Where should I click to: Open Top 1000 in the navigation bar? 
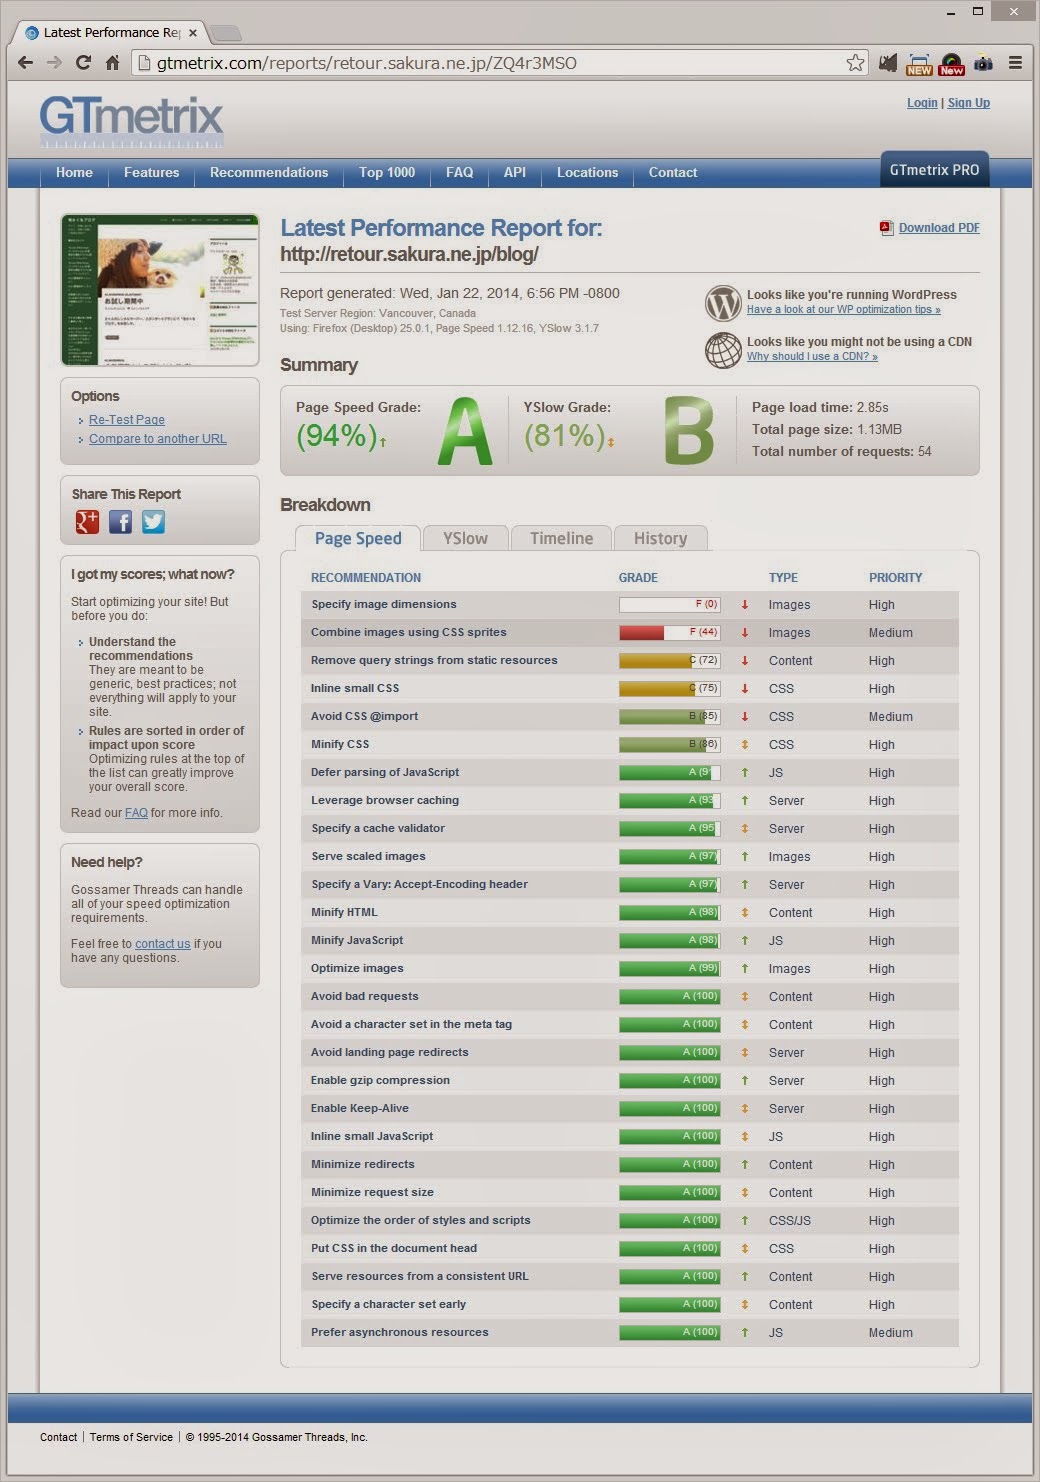click(x=387, y=172)
